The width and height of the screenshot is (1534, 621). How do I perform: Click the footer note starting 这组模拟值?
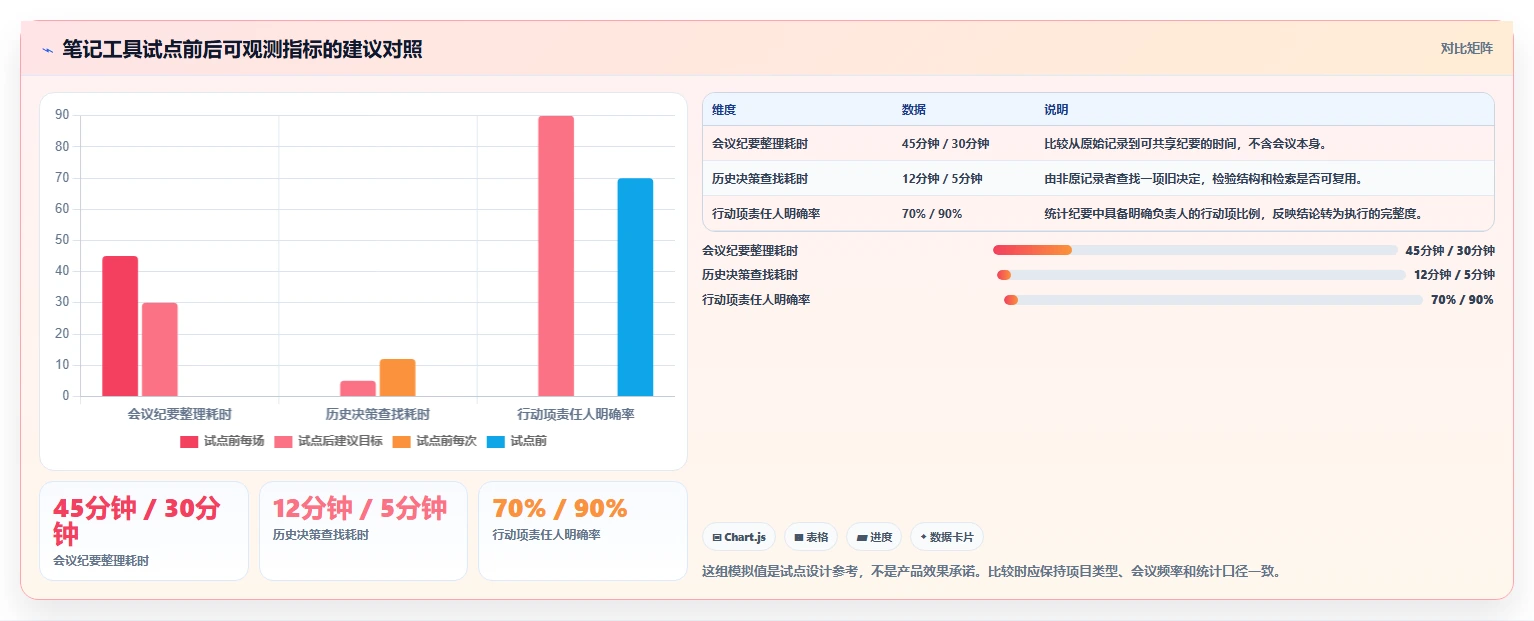tap(992, 572)
